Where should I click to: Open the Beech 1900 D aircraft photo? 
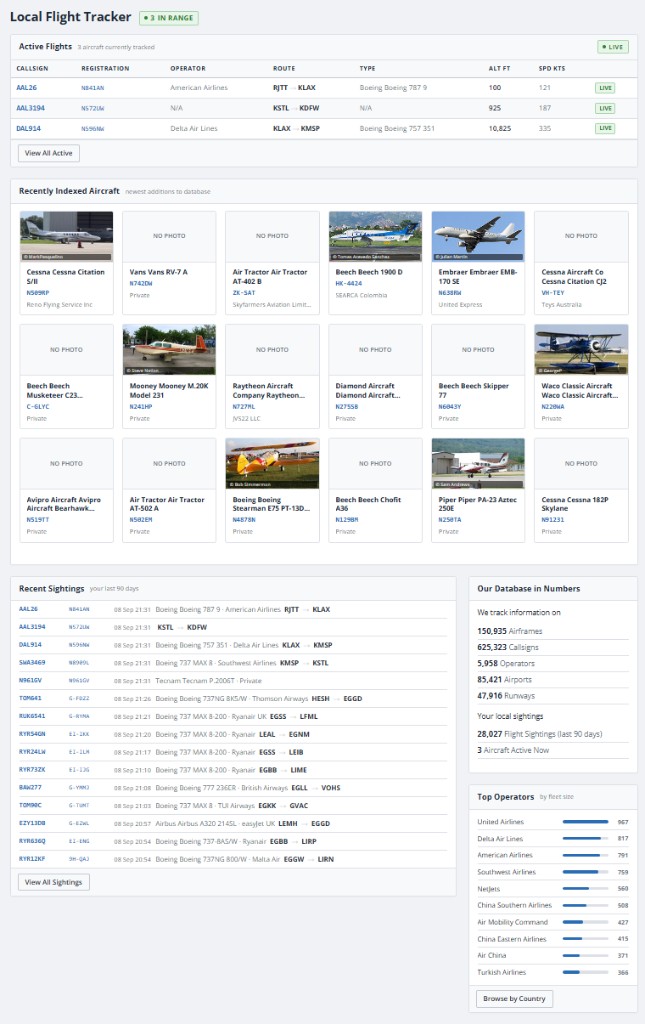(x=375, y=236)
